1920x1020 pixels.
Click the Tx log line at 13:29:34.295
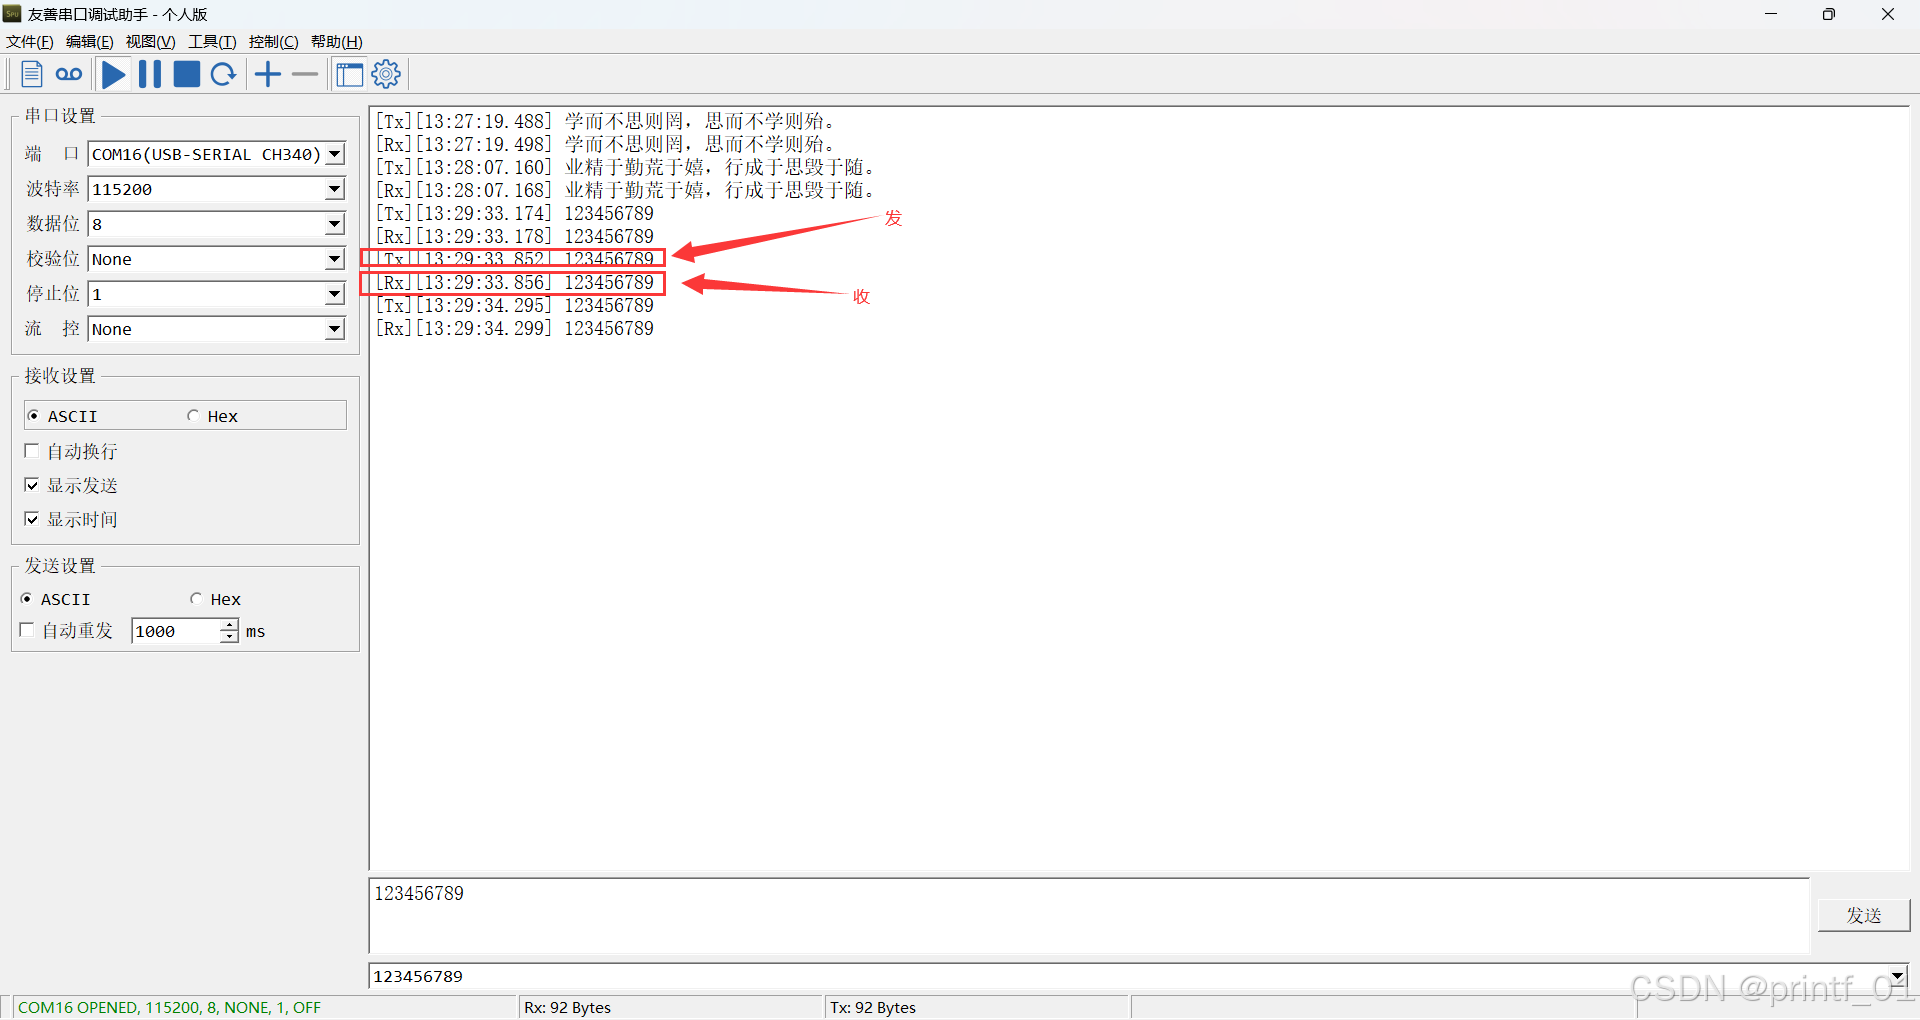click(x=515, y=305)
